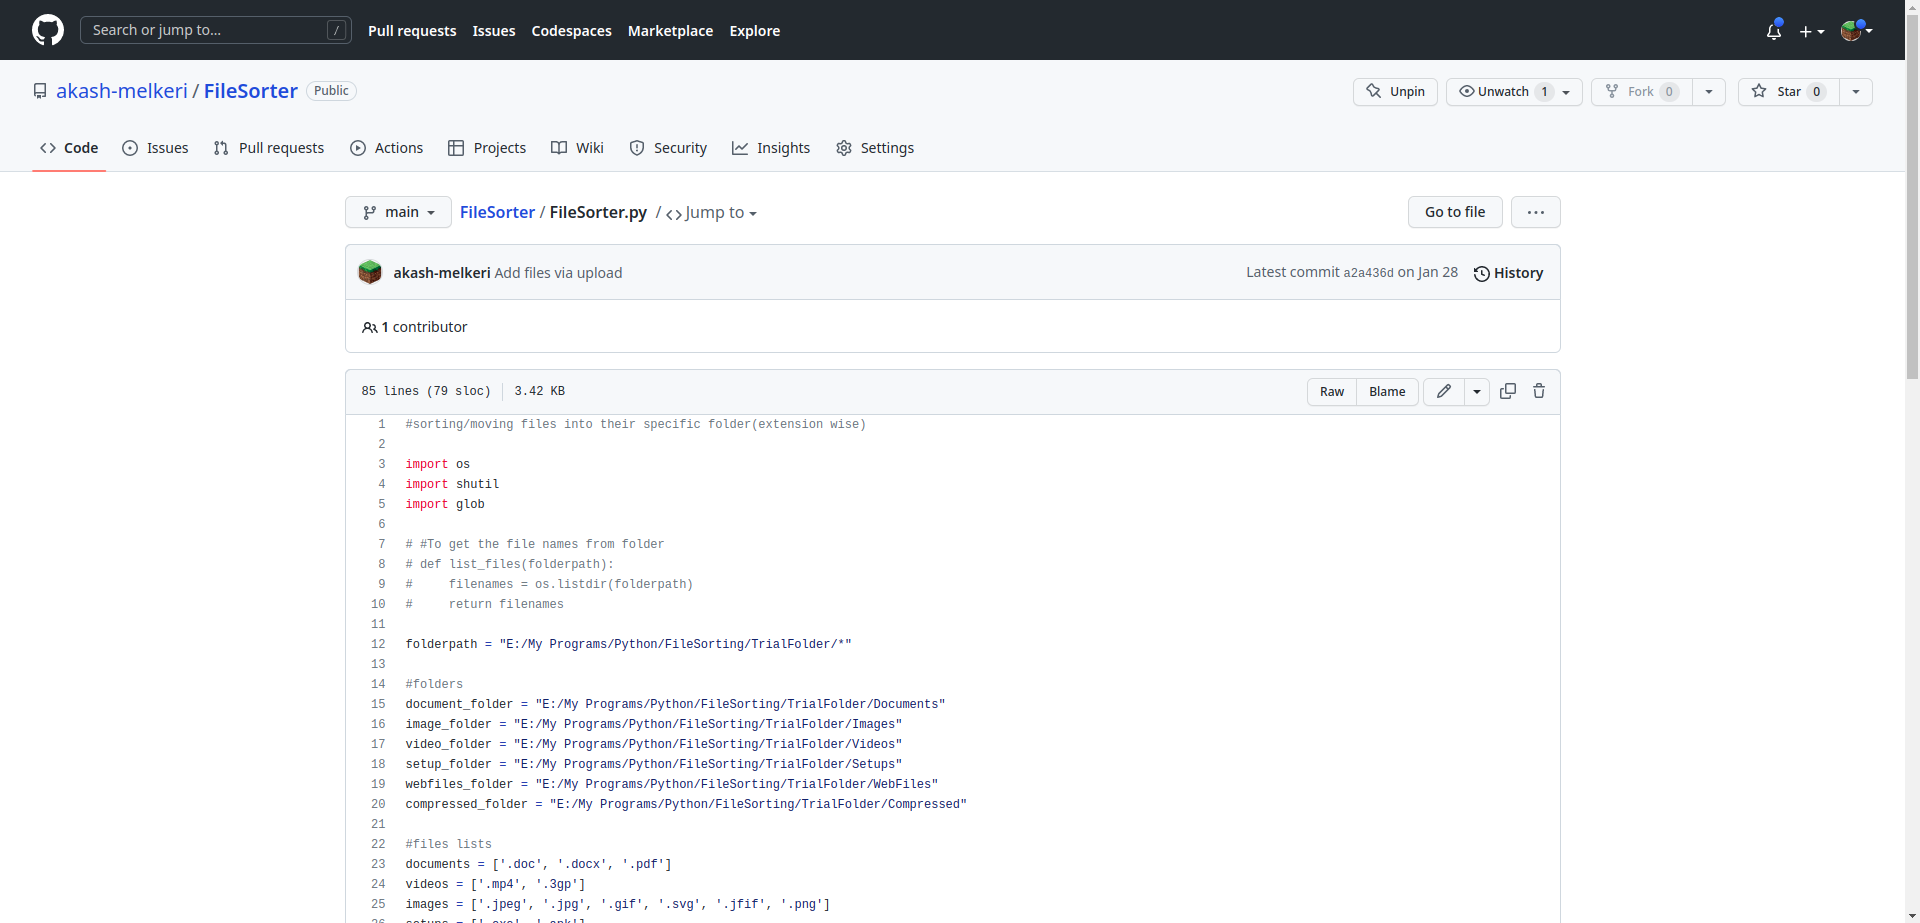This screenshot has height=923, width=1920.
Task: Open the star lists dropdown arrow
Action: tap(1856, 92)
